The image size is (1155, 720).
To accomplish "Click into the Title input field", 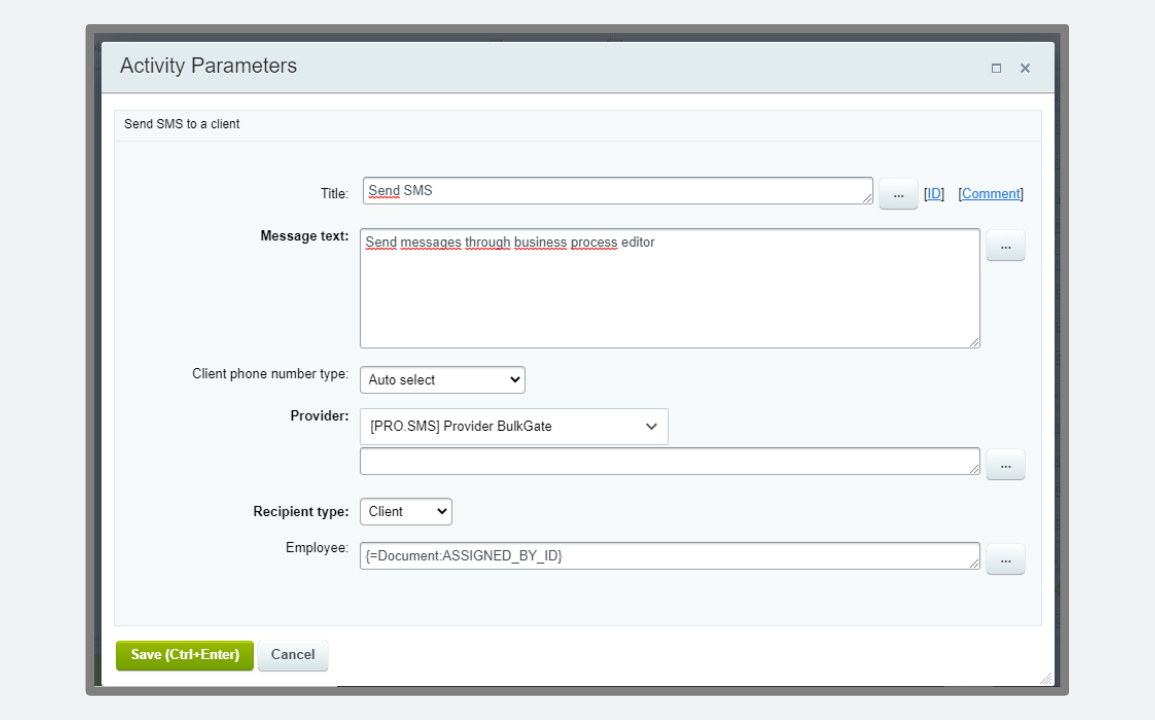I will point(615,191).
